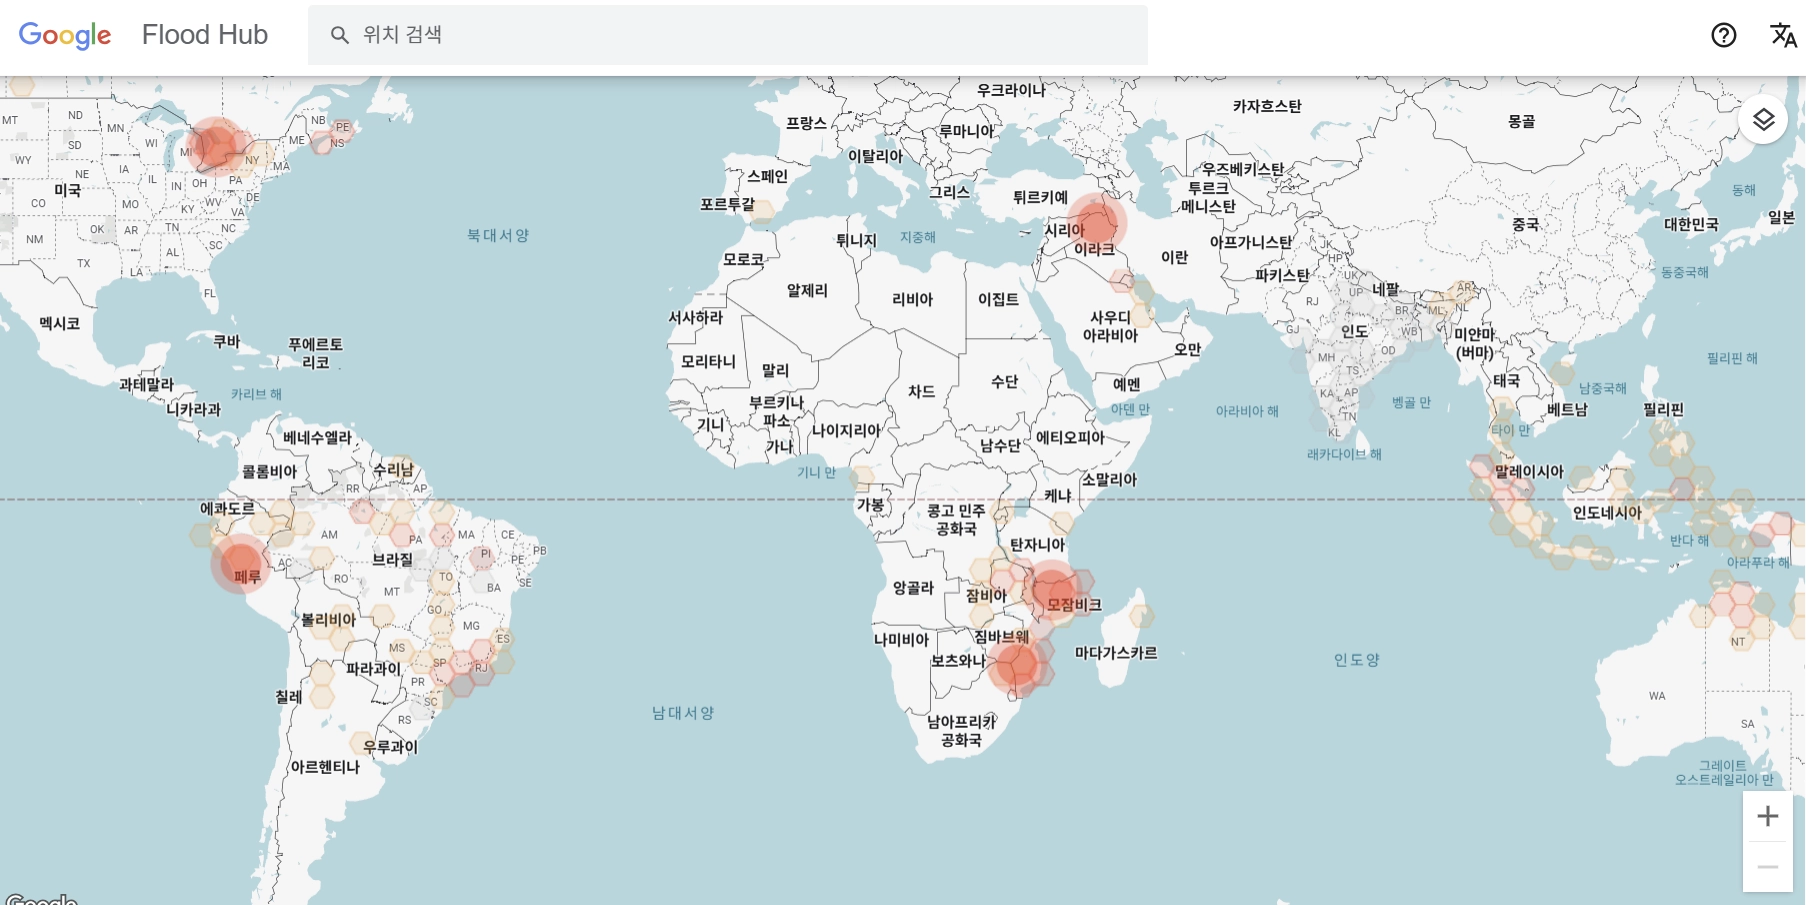Zoom out with the minus button

pyautogui.click(x=1767, y=866)
